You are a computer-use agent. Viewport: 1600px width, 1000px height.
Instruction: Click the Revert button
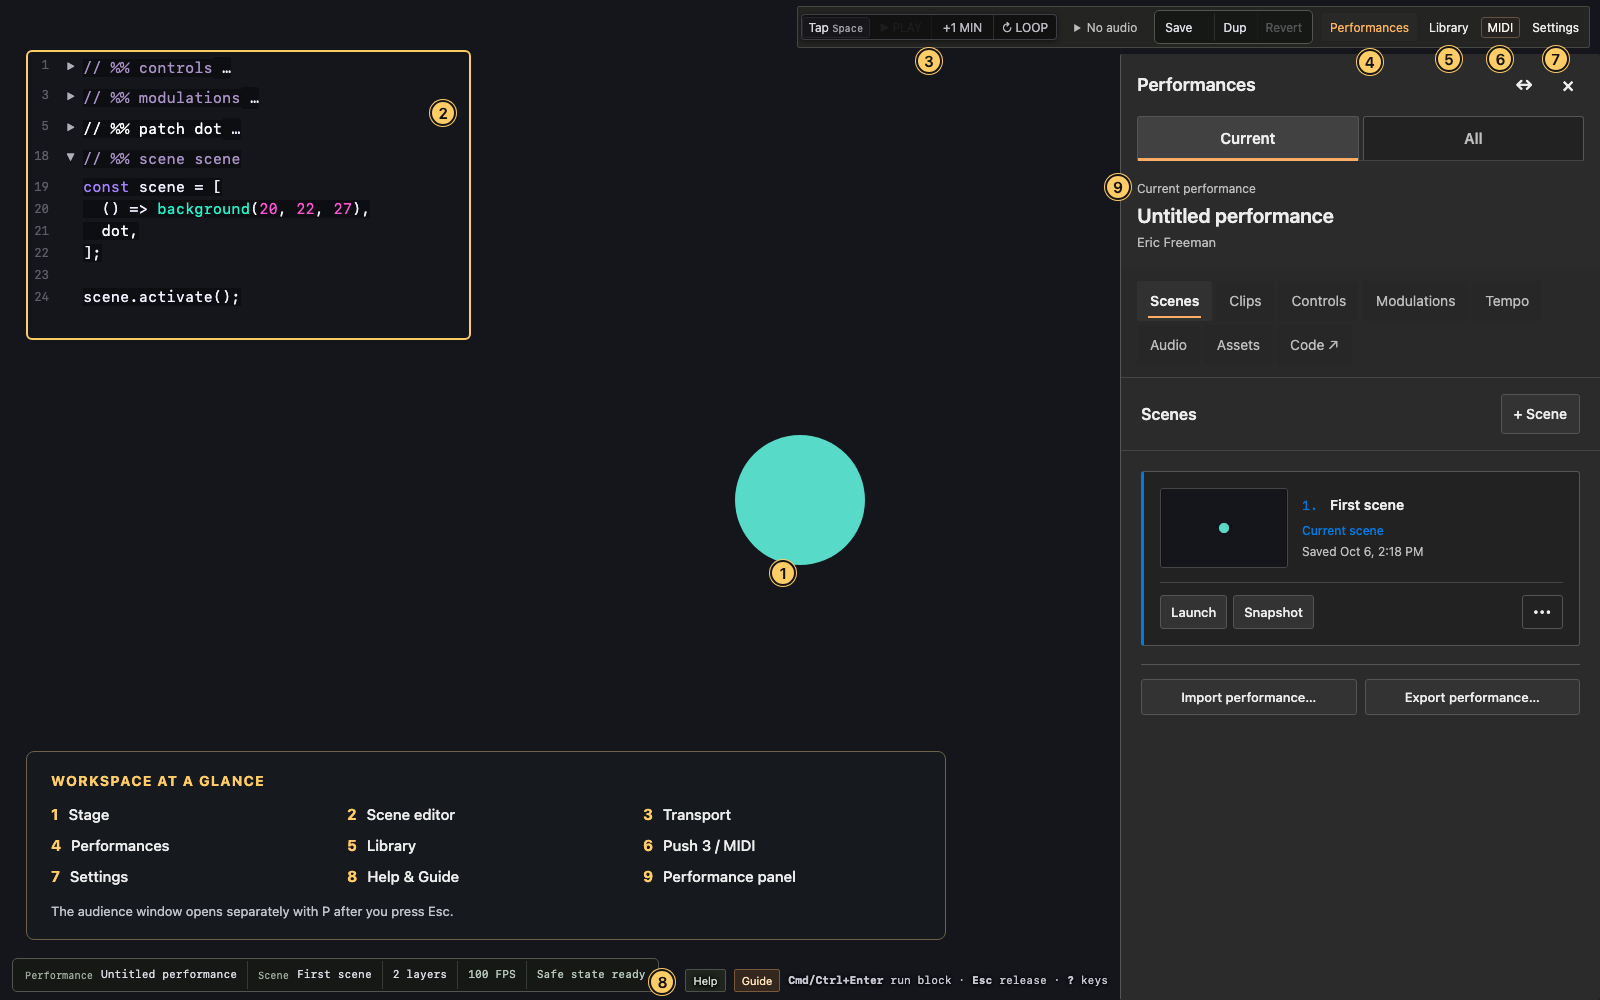coord(1283,28)
